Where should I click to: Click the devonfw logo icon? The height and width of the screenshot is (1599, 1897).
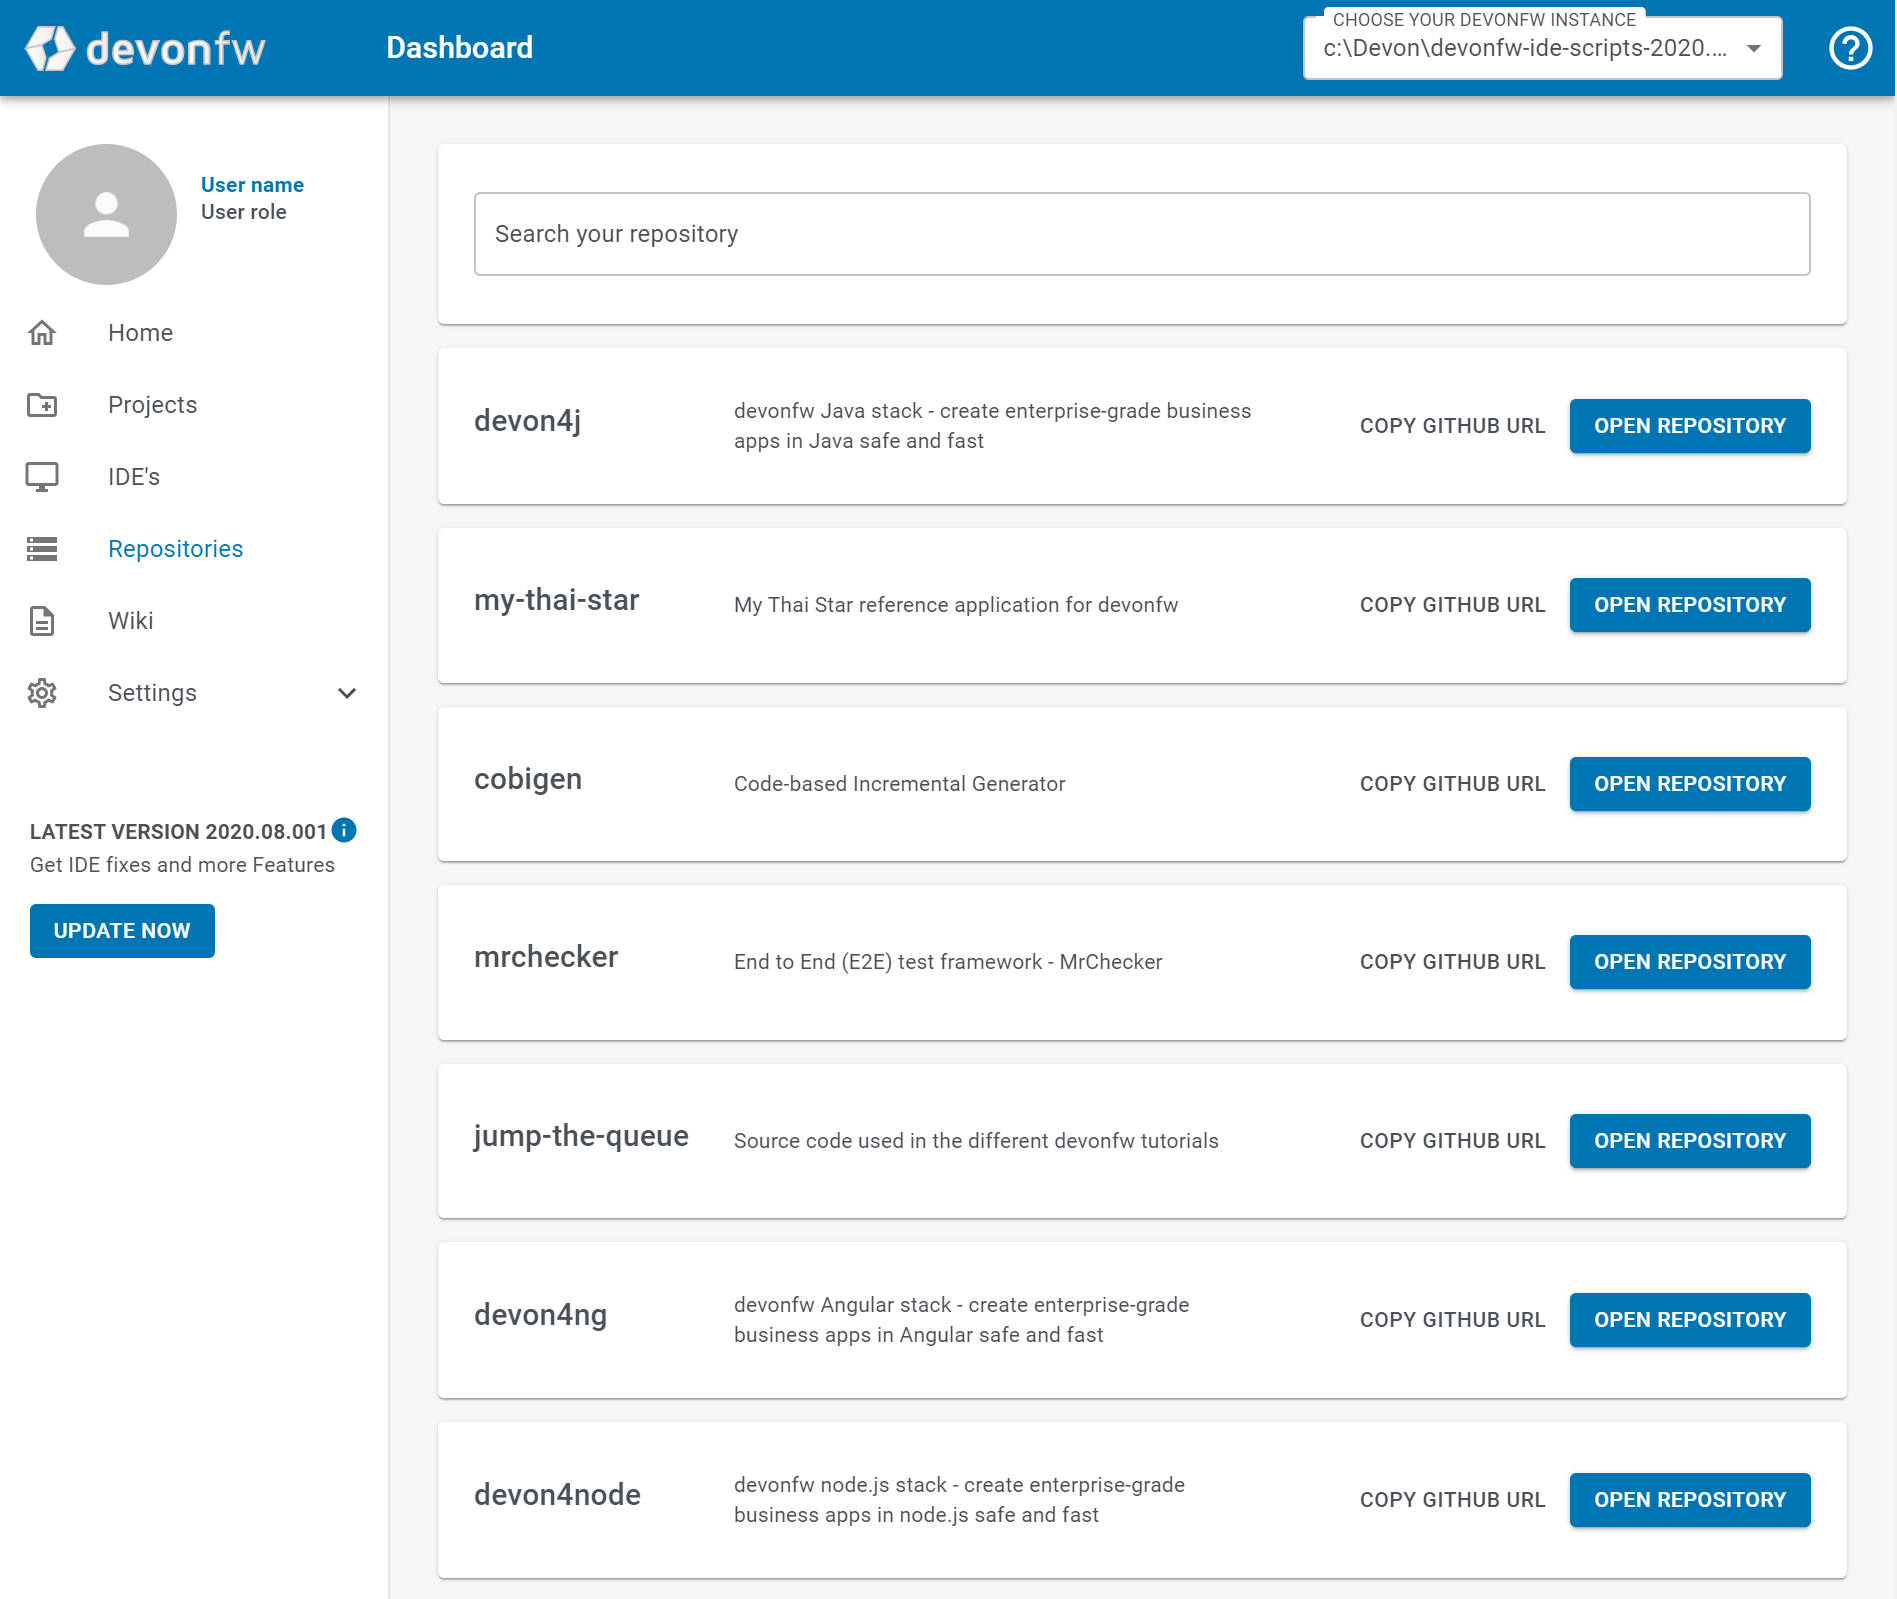pos(50,48)
